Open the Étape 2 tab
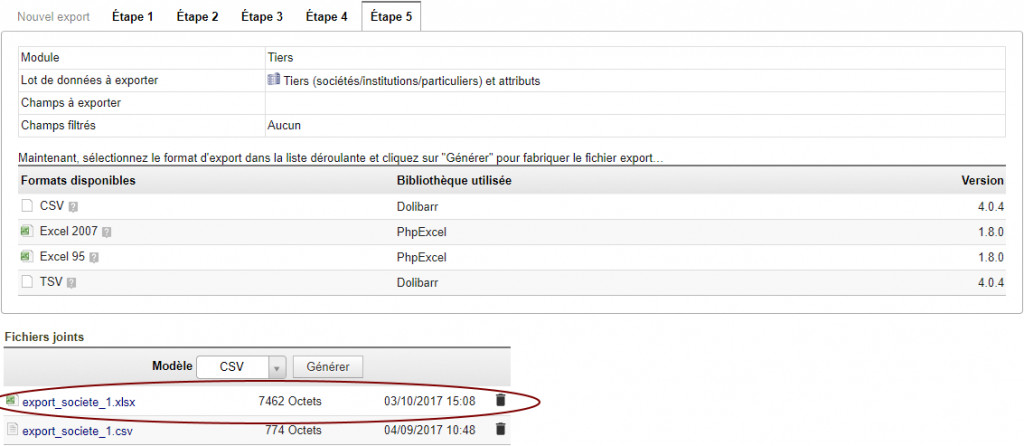The image size is (1024, 446). 197,17
